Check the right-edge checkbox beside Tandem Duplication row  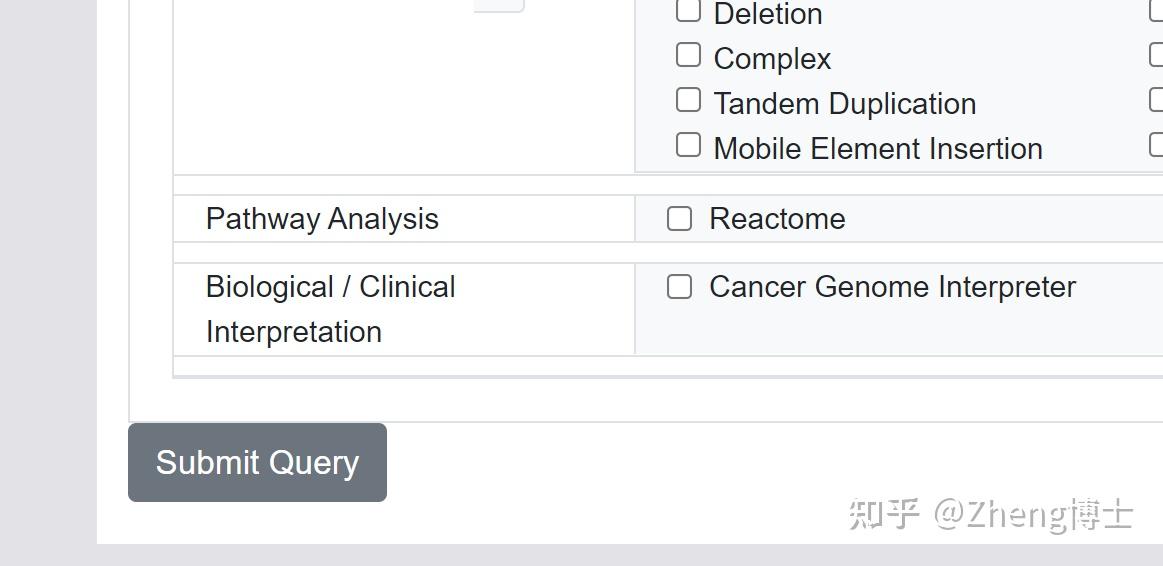(x=1157, y=100)
